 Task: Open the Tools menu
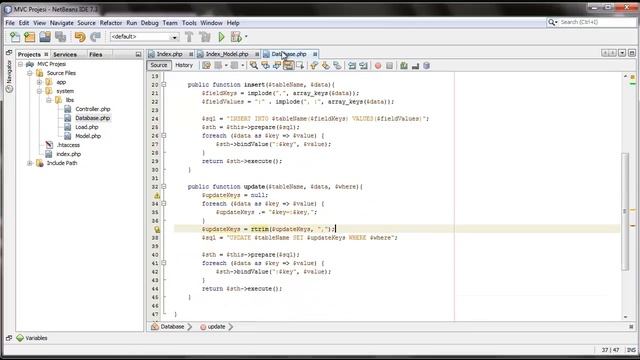pyautogui.click(x=189, y=23)
